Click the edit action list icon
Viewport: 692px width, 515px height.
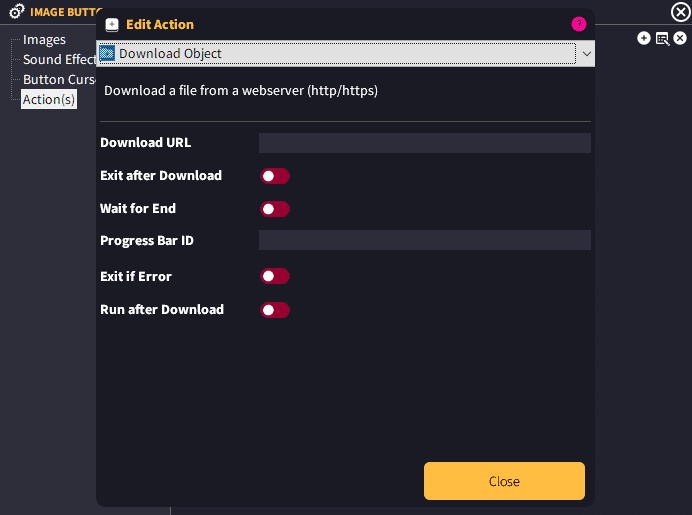(662, 39)
